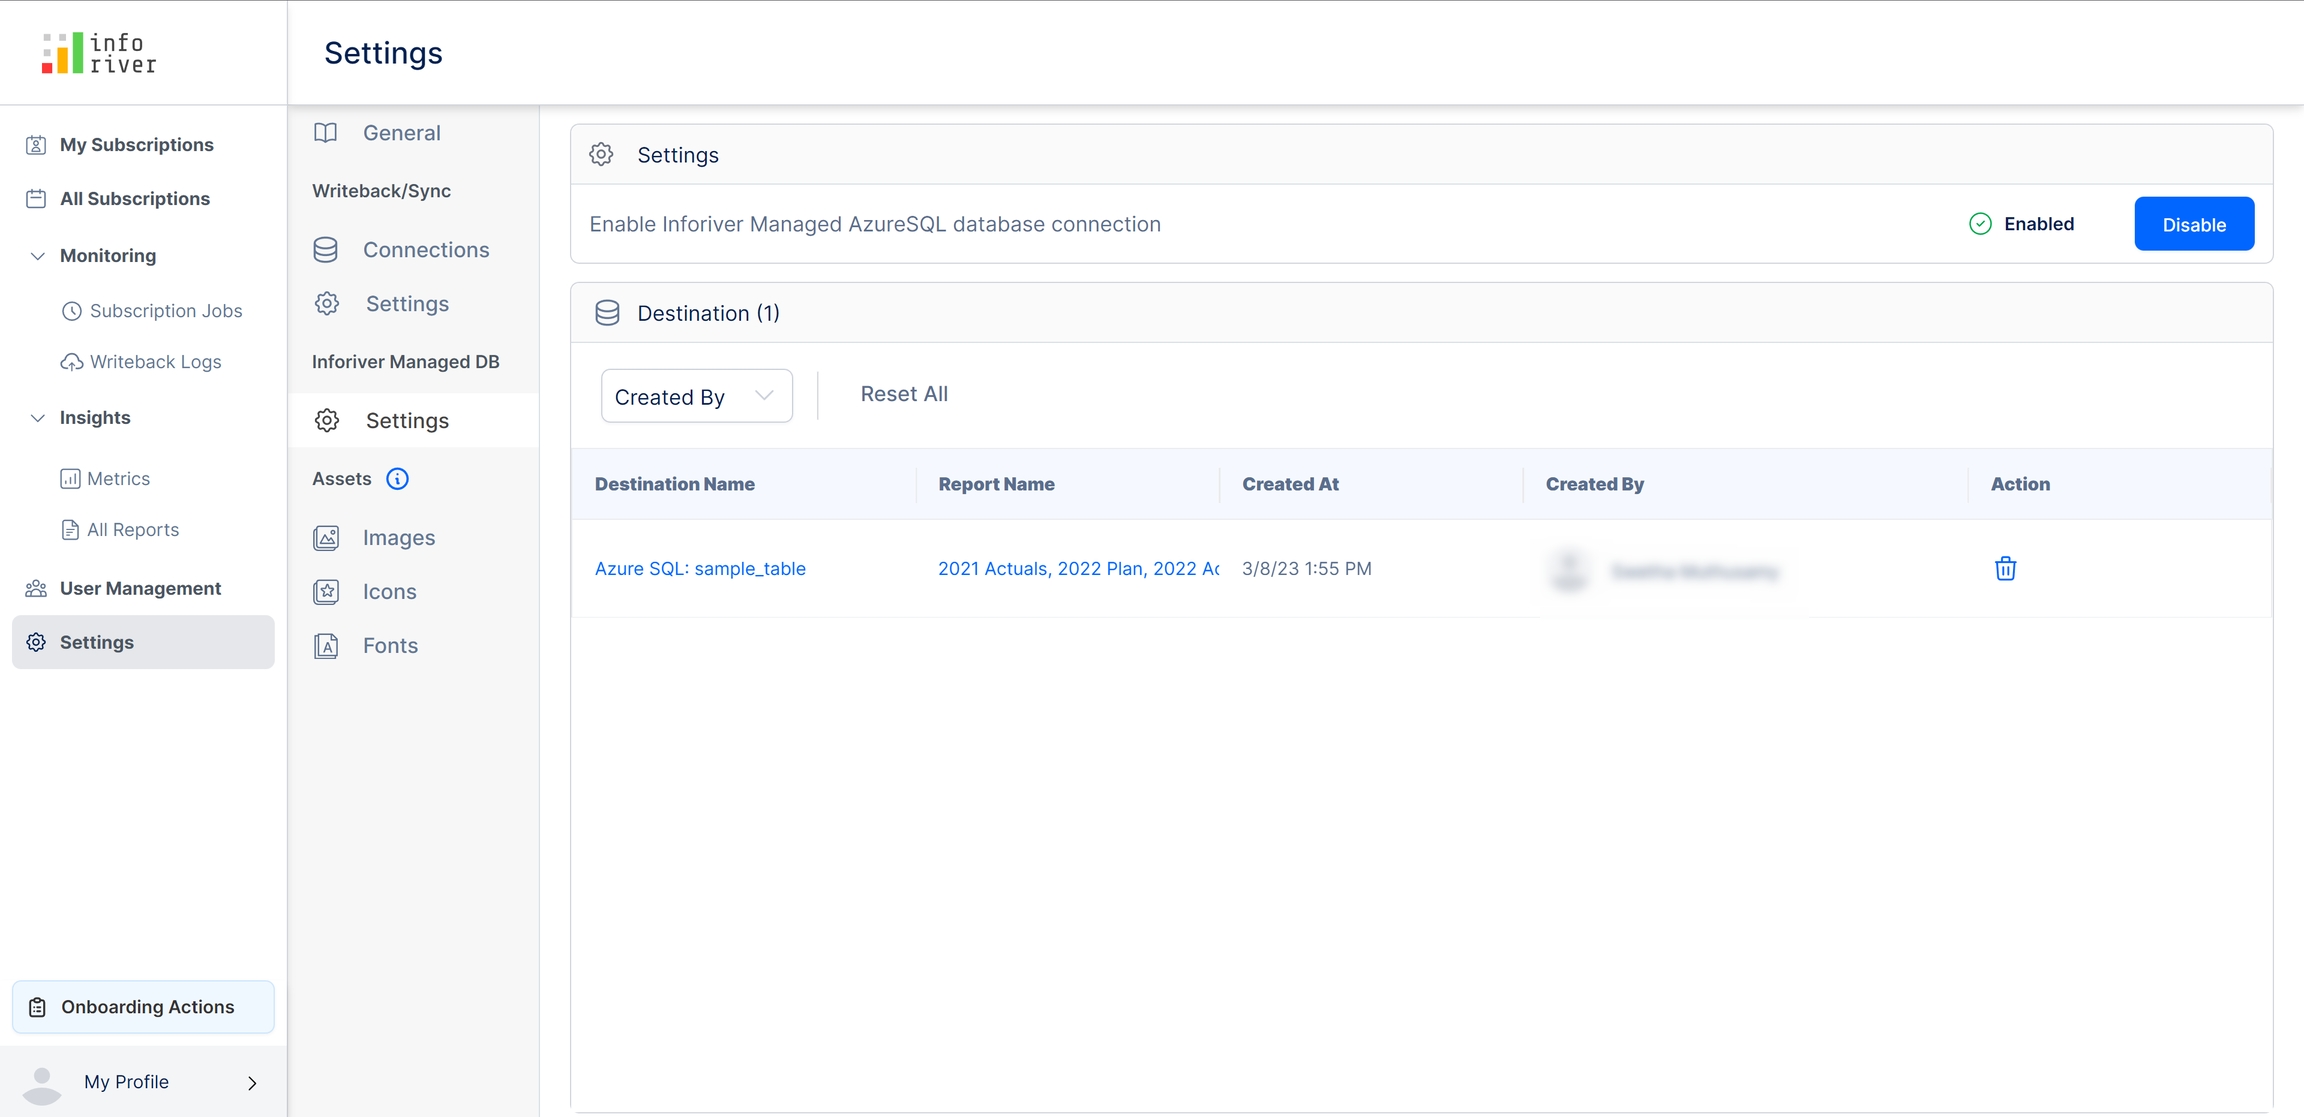
Task: Open Images assets section
Action: coord(398,538)
